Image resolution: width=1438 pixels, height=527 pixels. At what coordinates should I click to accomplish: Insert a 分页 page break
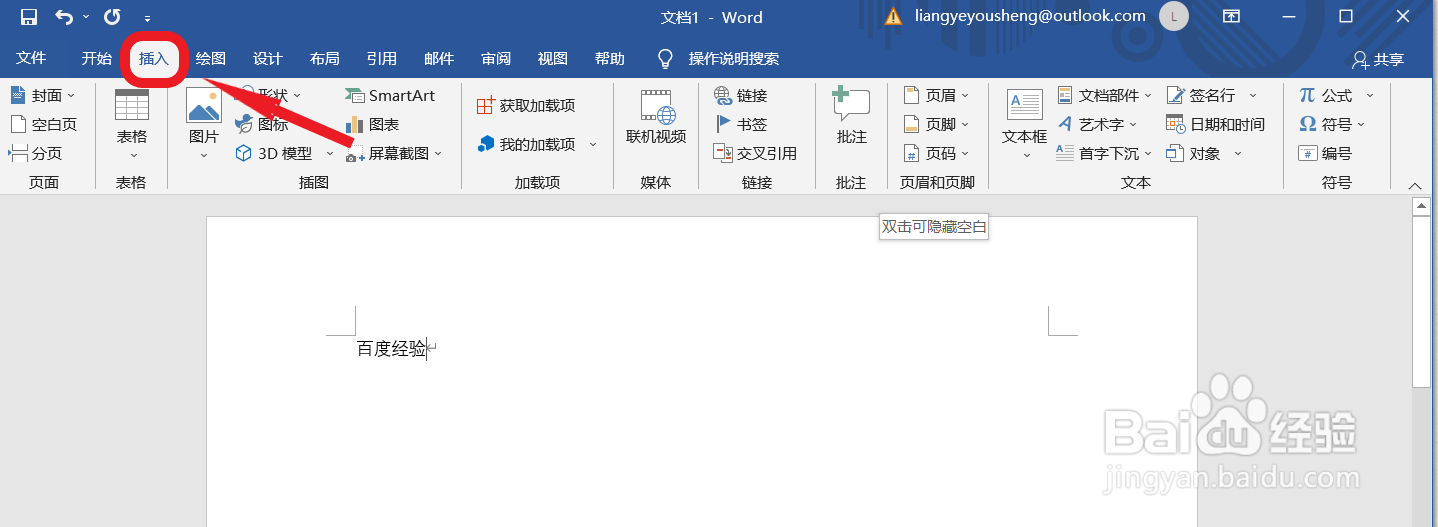(36, 153)
